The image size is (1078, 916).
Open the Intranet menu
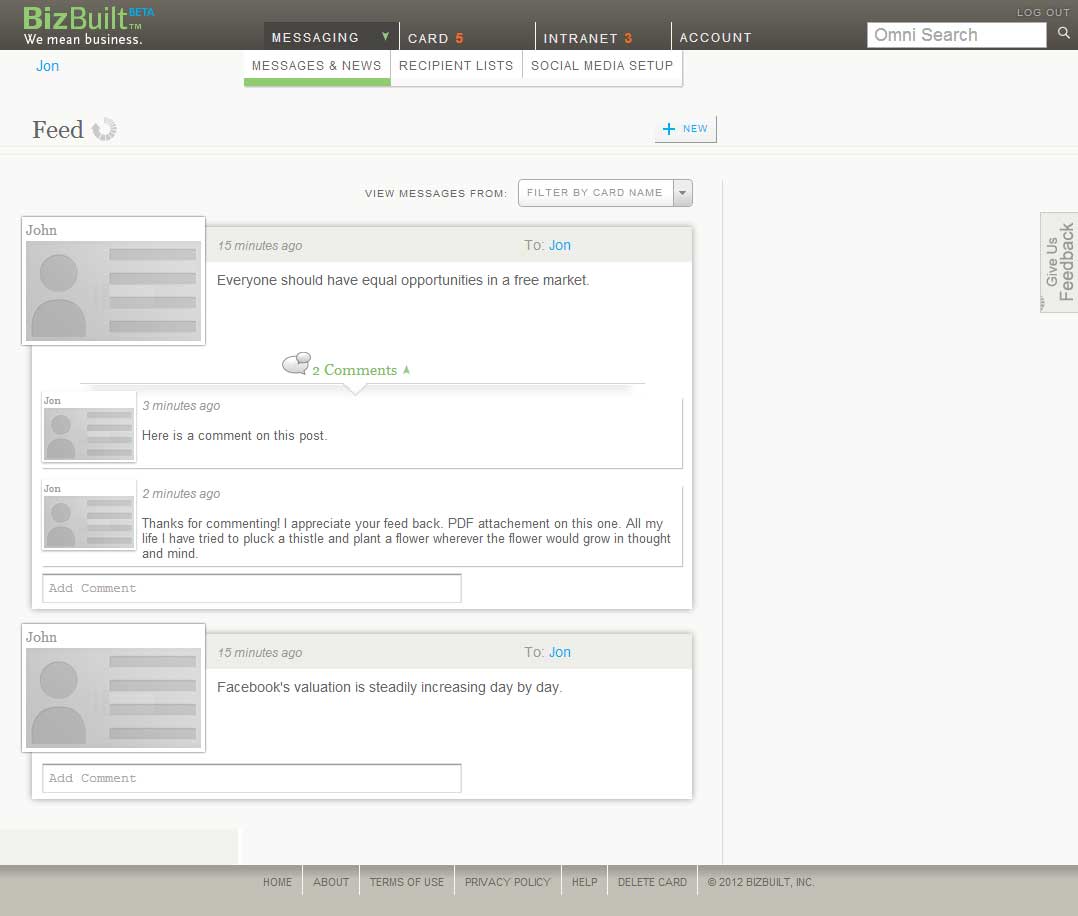[588, 39]
